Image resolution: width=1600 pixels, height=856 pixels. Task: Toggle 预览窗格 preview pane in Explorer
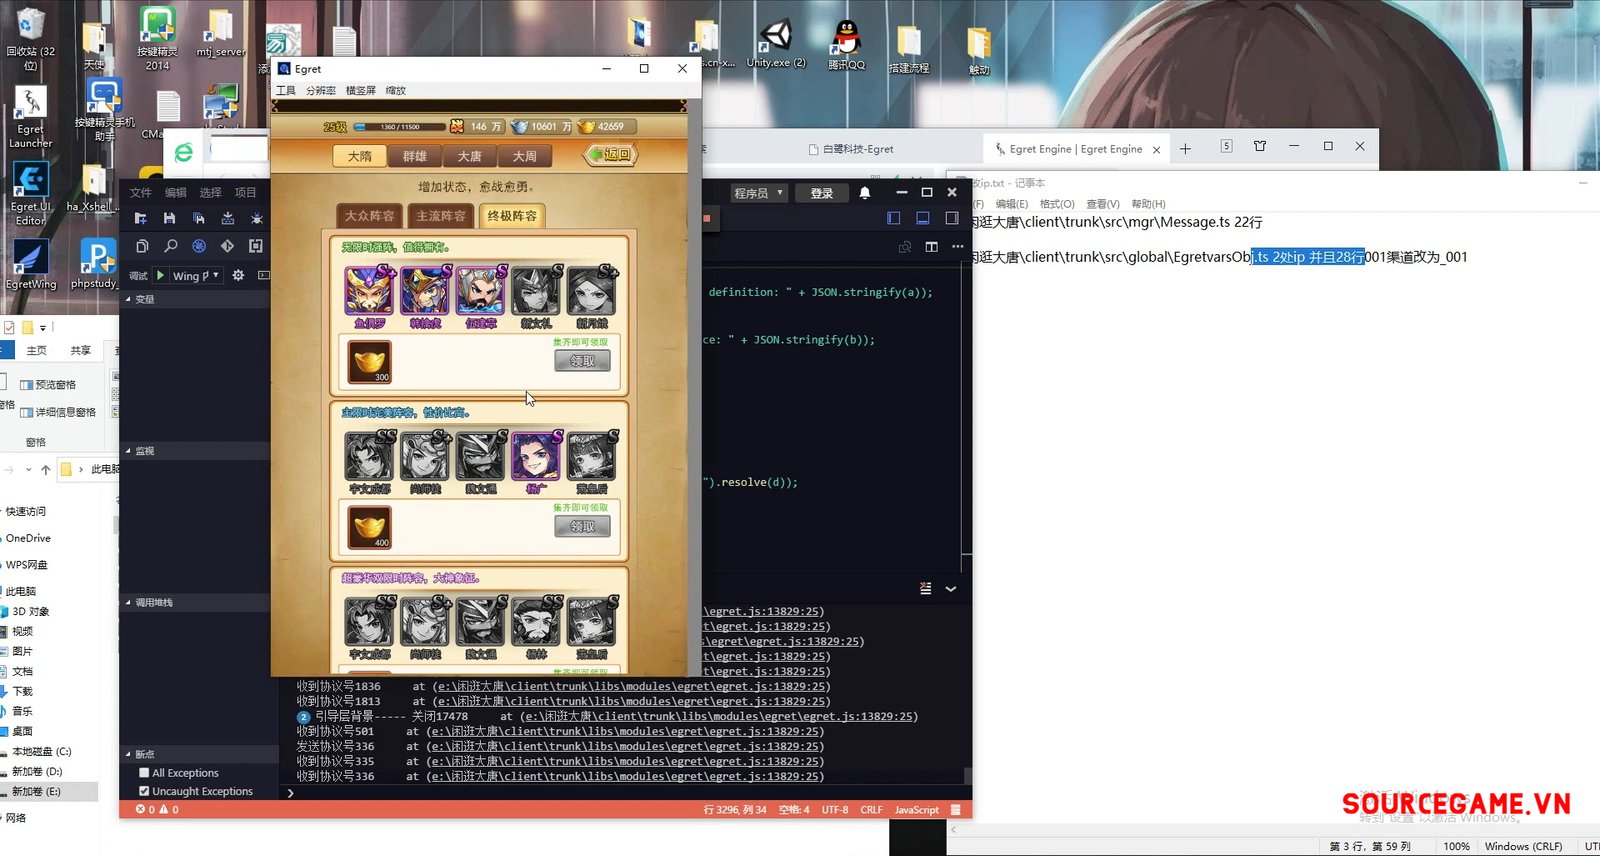click(47, 385)
